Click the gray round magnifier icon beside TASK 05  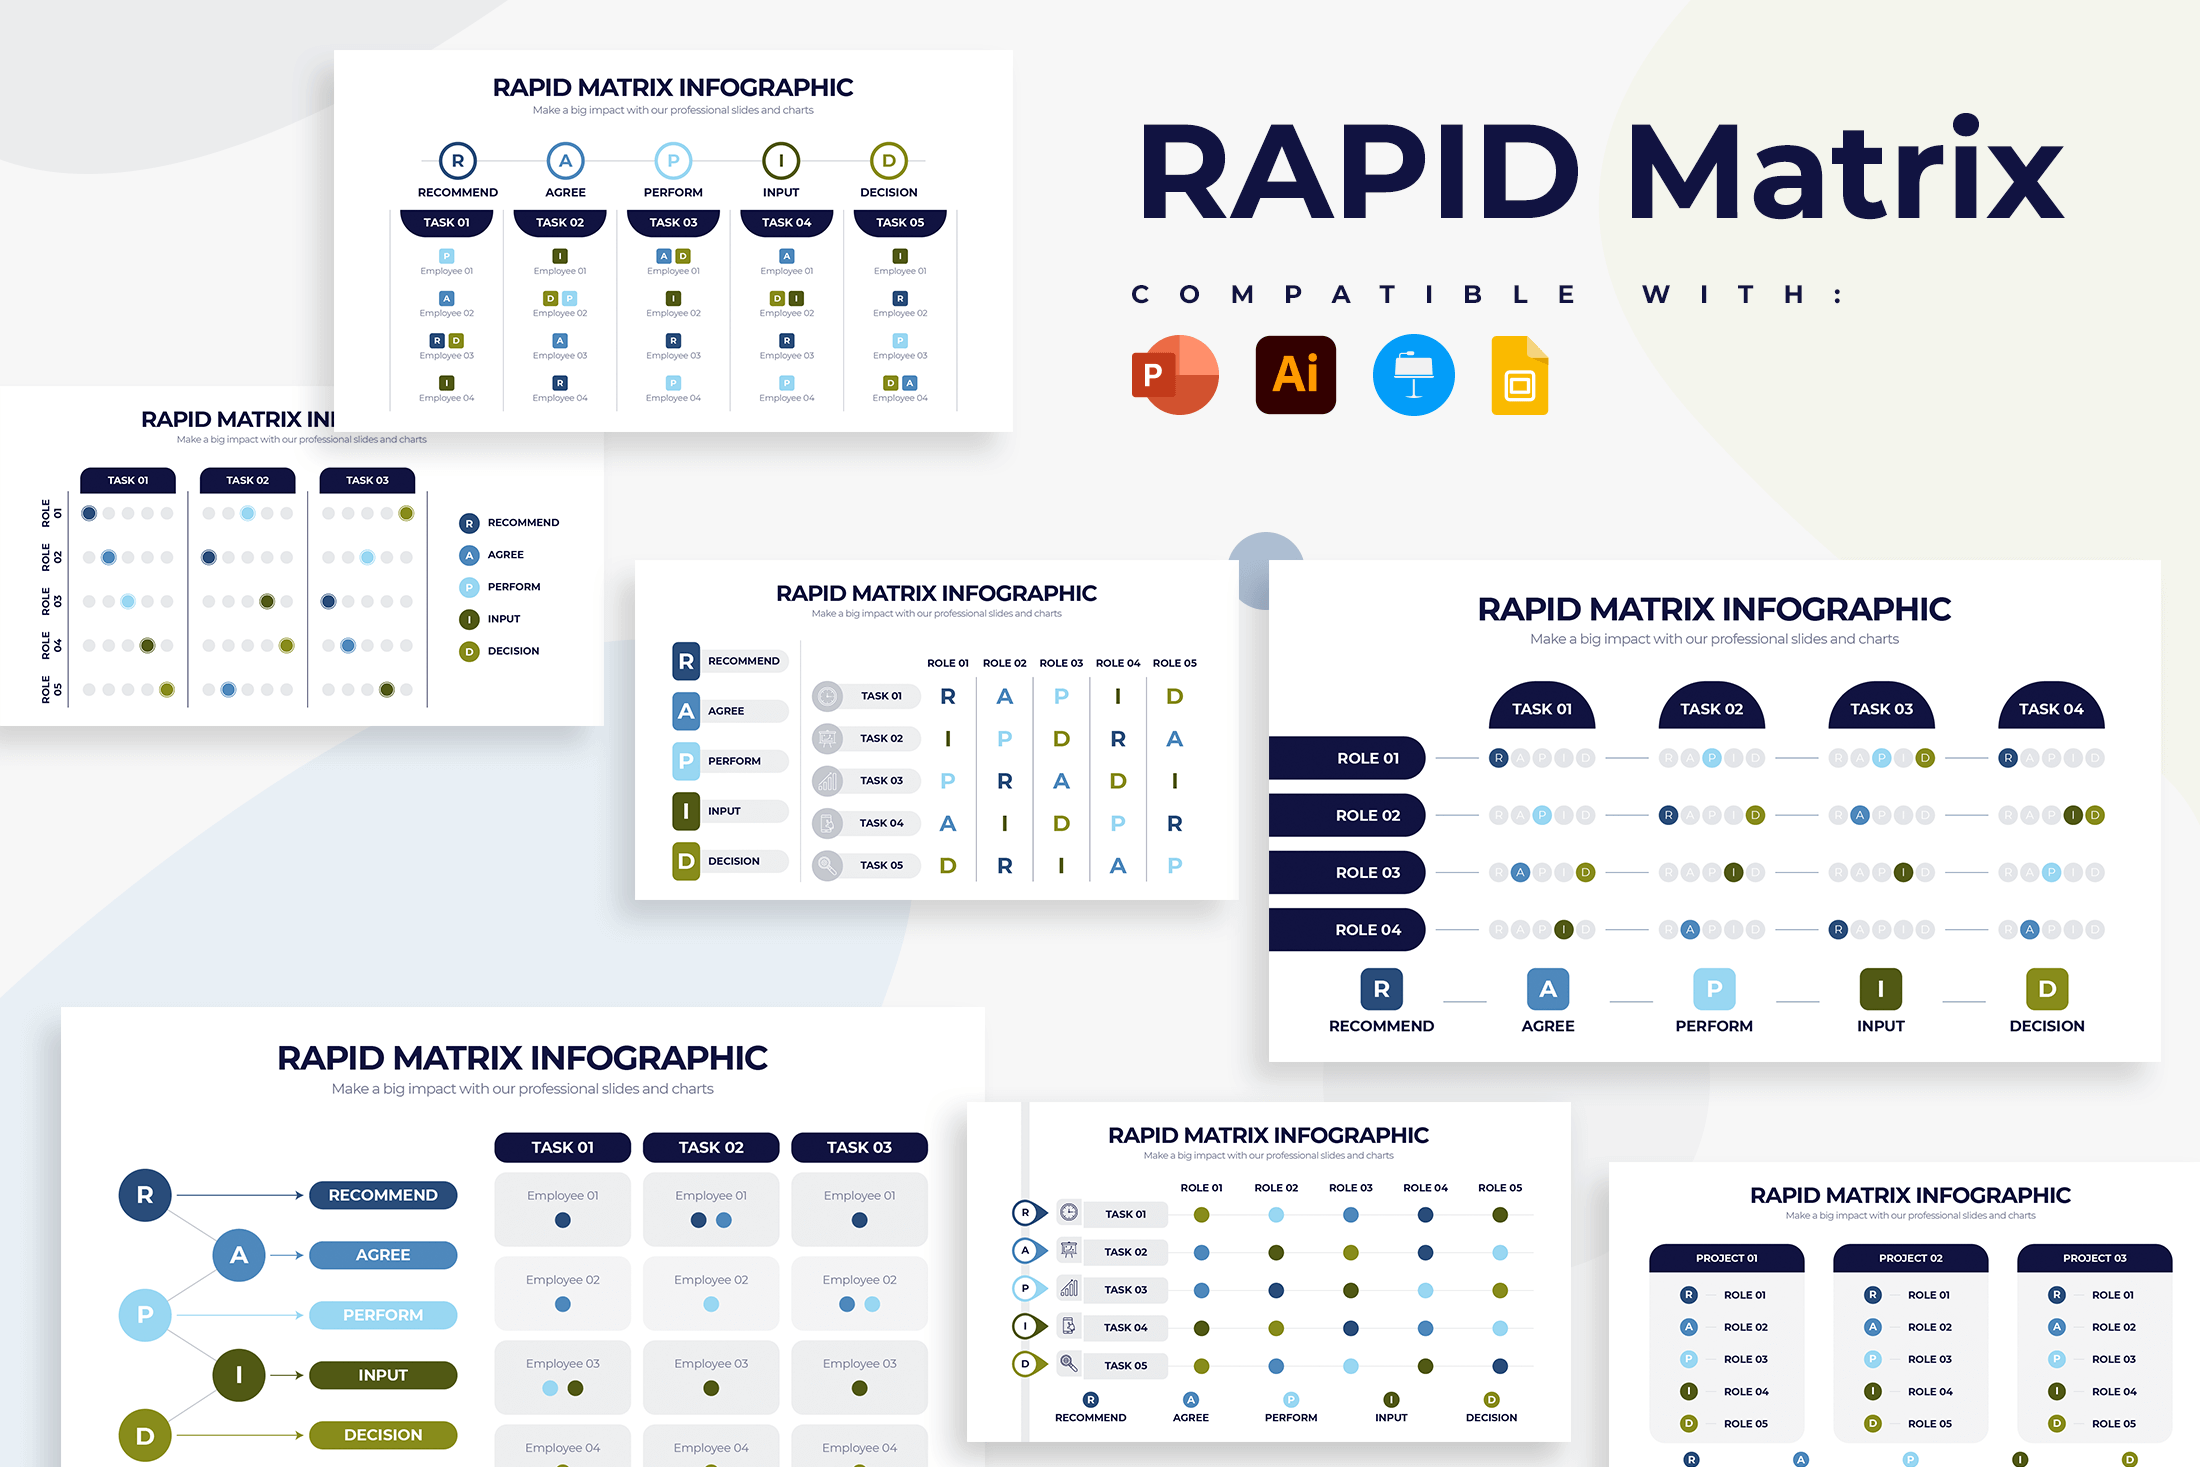[827, 865]
